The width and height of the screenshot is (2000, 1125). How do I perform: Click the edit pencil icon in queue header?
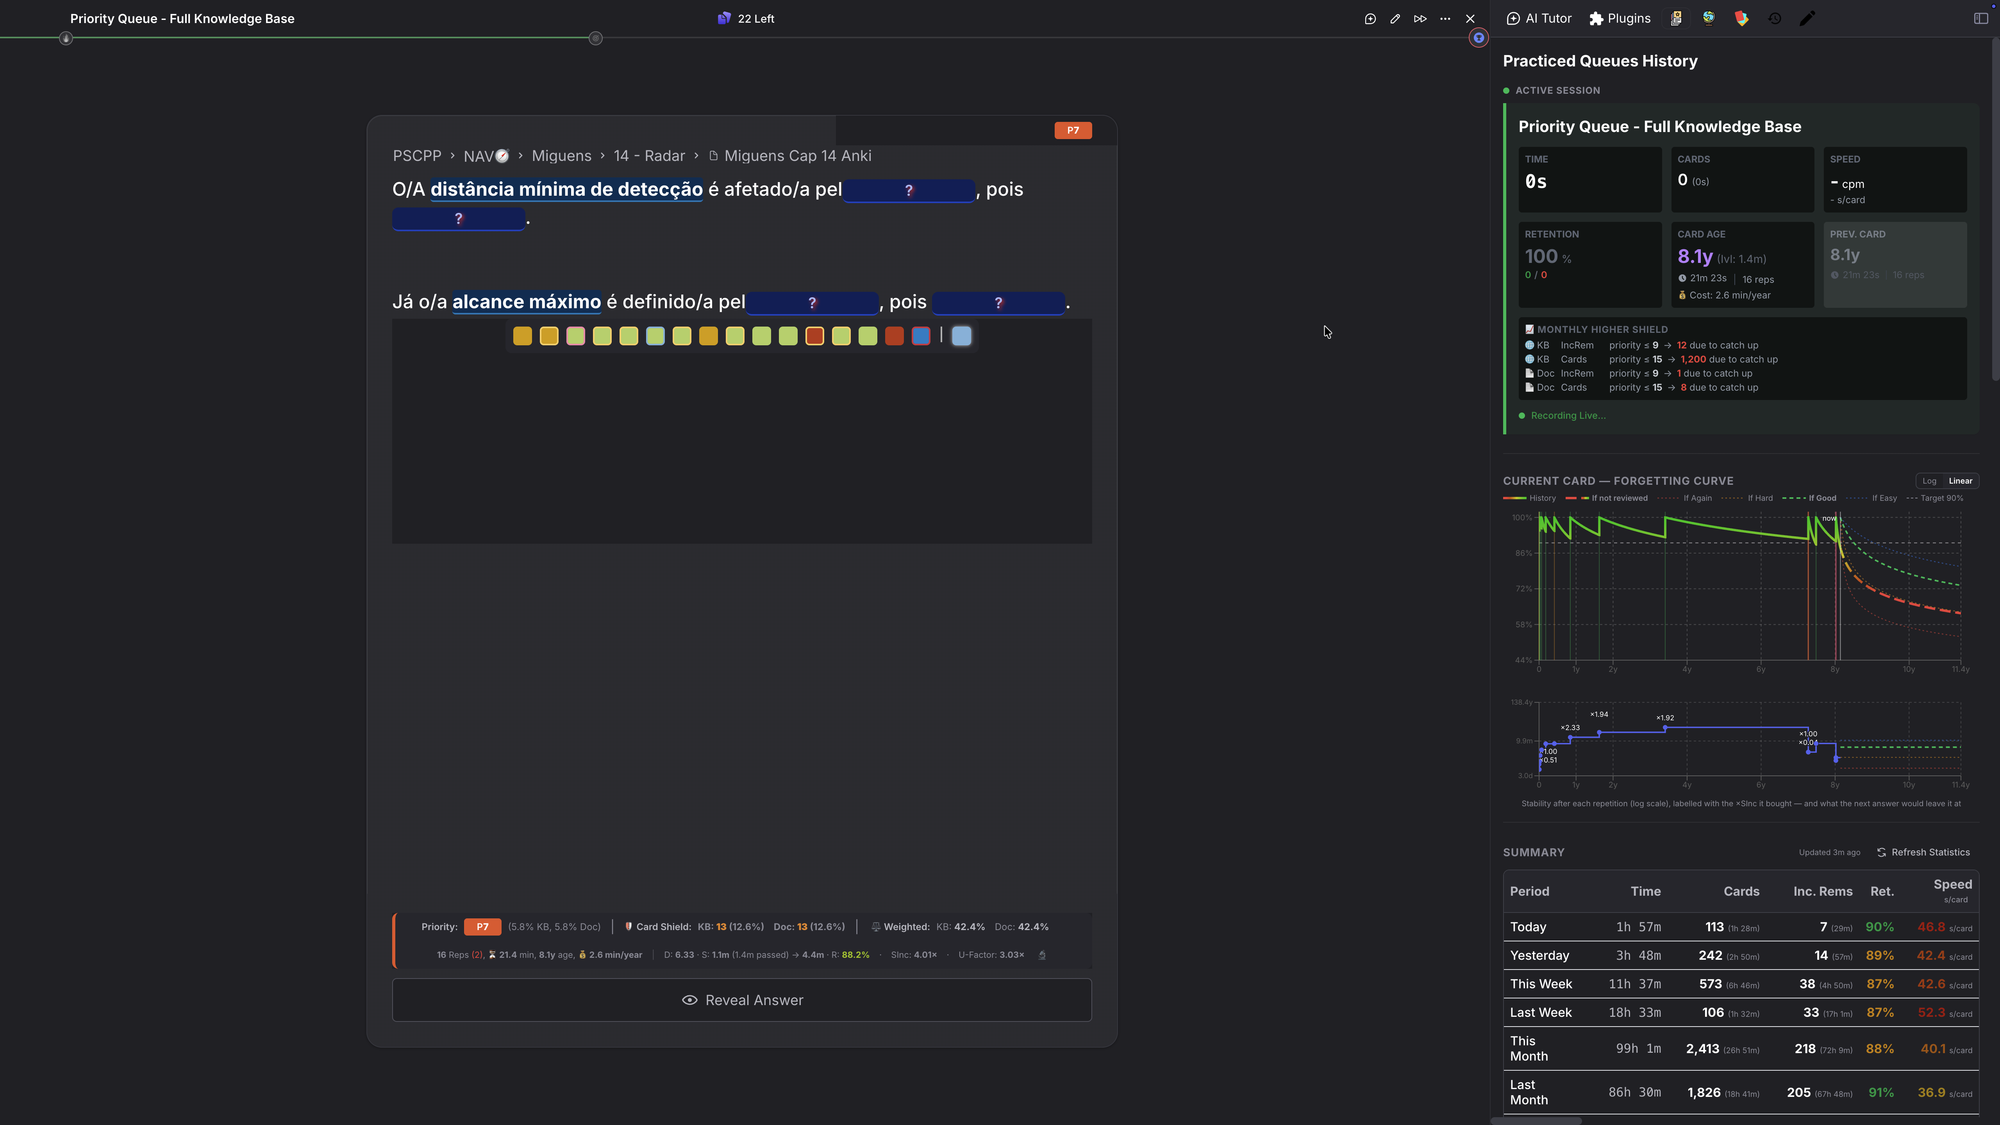click(x=1395, y=19)
